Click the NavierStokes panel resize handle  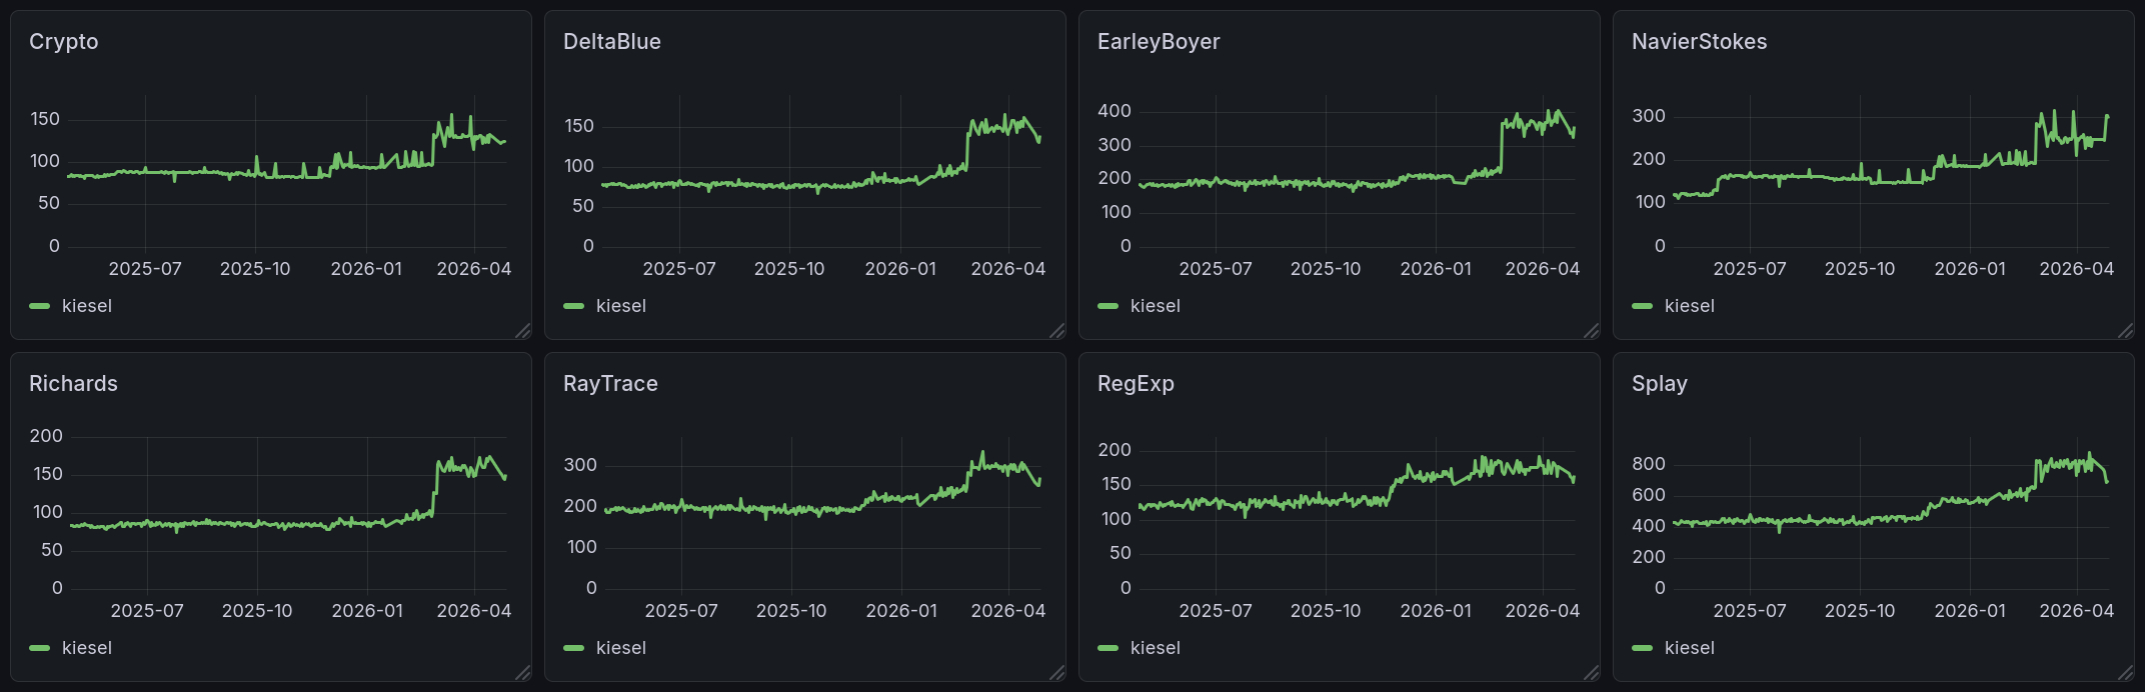(2125, 331)
